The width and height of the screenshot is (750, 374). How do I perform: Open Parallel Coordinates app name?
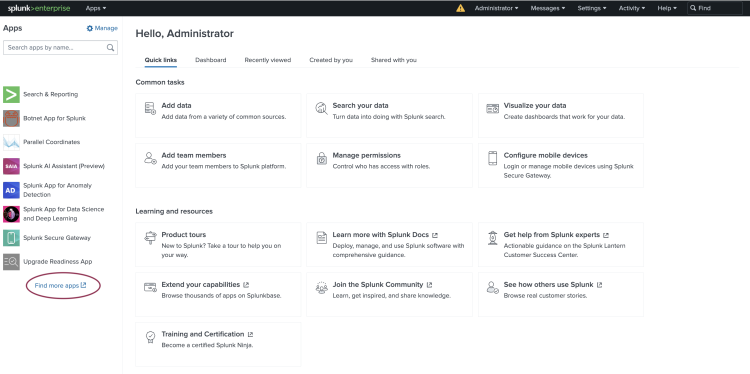pyautogui.click(x=52, y=142)
